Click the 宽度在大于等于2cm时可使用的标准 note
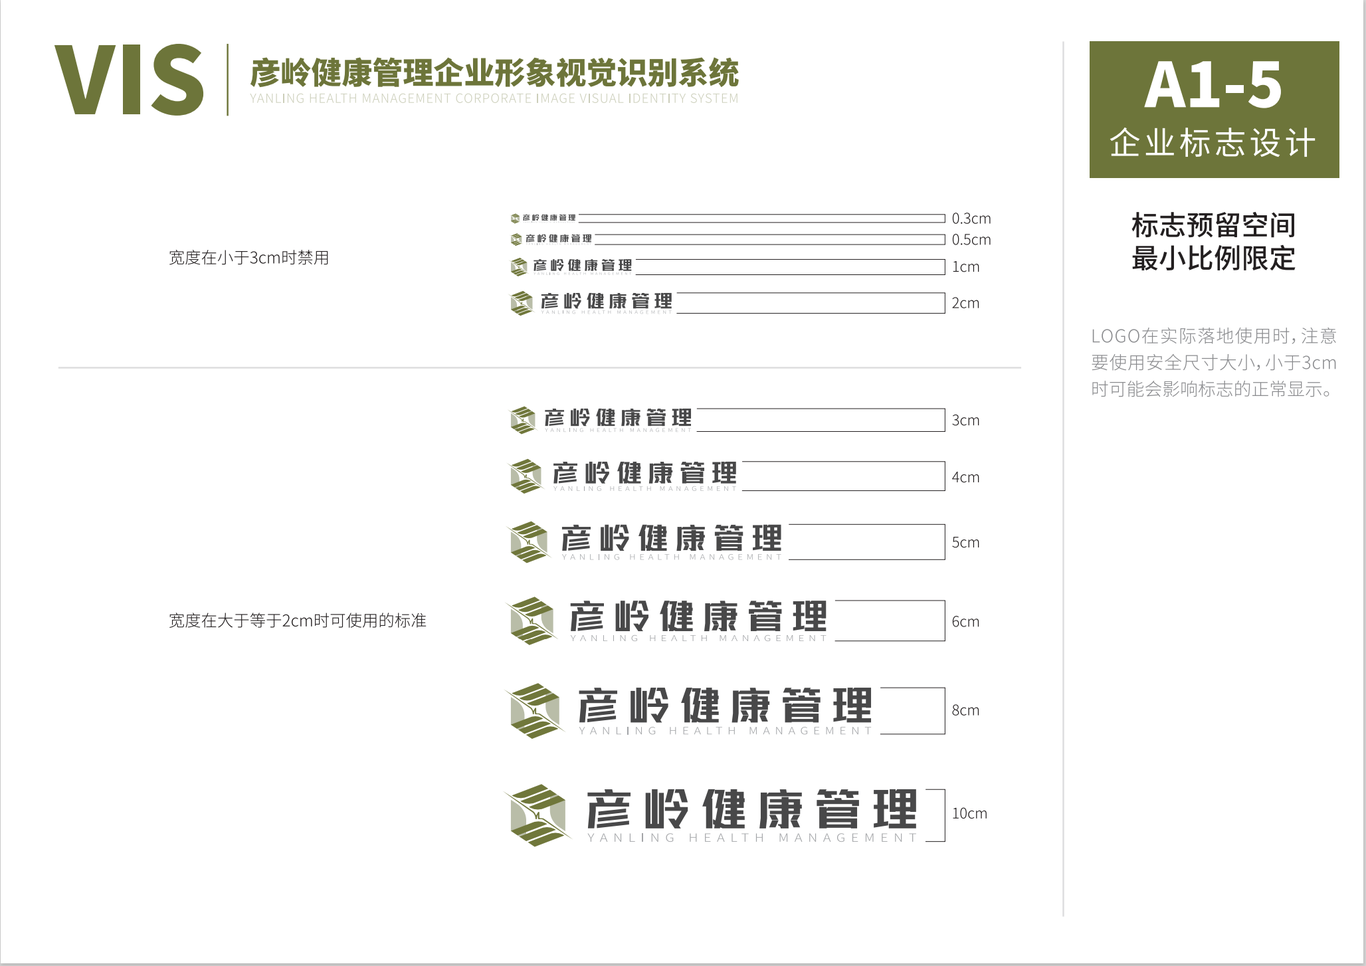This screenshot has height=966, width=1366. click(297, 621)
